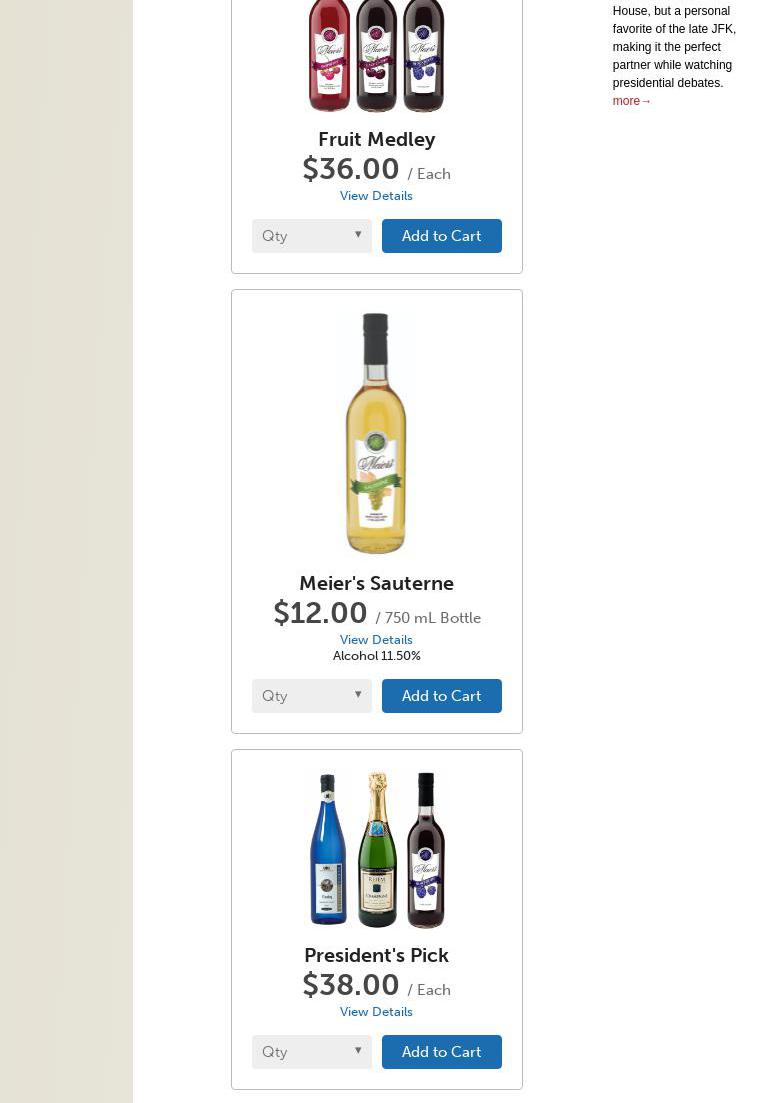
Task: Click the Meier's Sauterne bottle image
Action: click(x=376, y=433)
